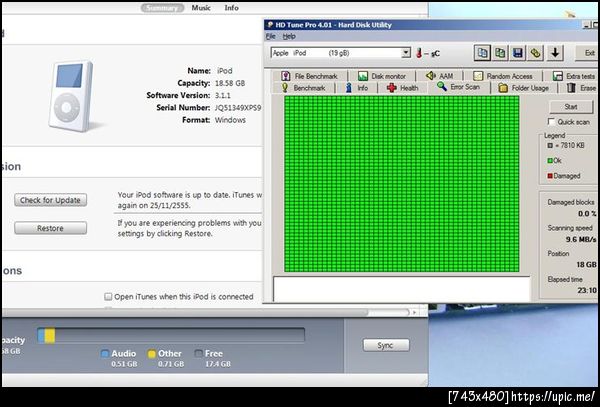Open the Help menu in HD Tune
The height and width of the screenshot is (407, 600).
coord(289,36)
